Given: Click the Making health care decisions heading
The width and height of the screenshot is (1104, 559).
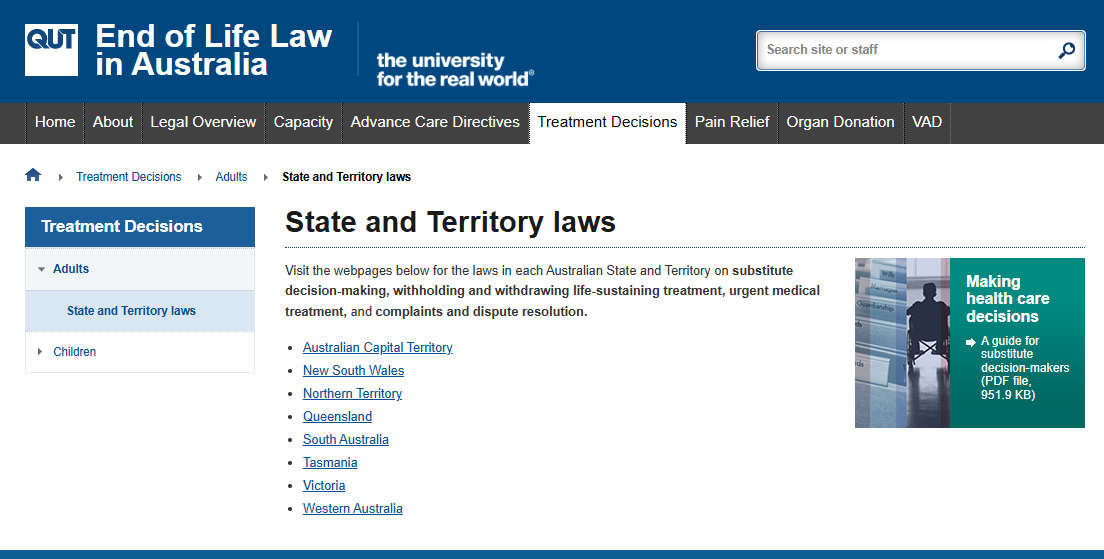Looking at the screenshot, I should click(1008, 299).
